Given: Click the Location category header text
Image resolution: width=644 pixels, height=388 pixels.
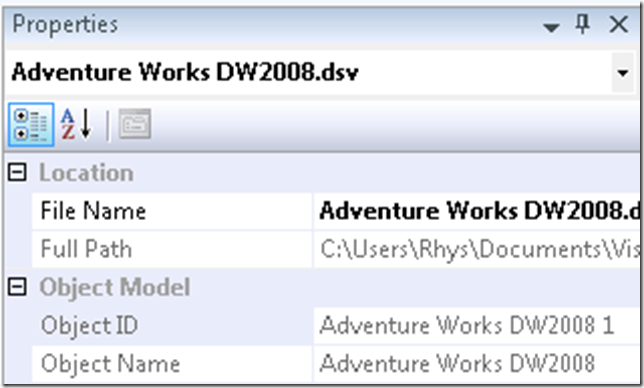Looking at the screenshot, I should coord(87,172).
